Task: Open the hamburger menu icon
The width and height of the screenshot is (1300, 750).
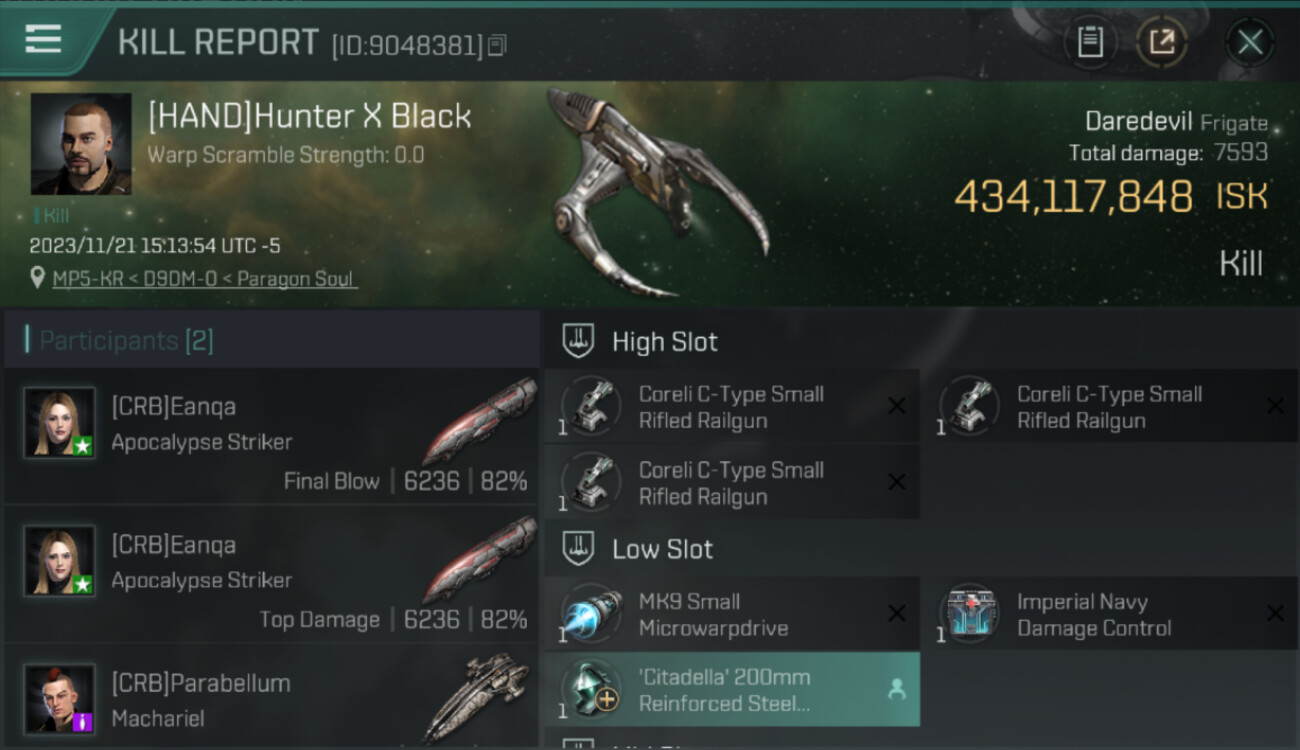Action: pyautogui.click(x=43, y=39)
